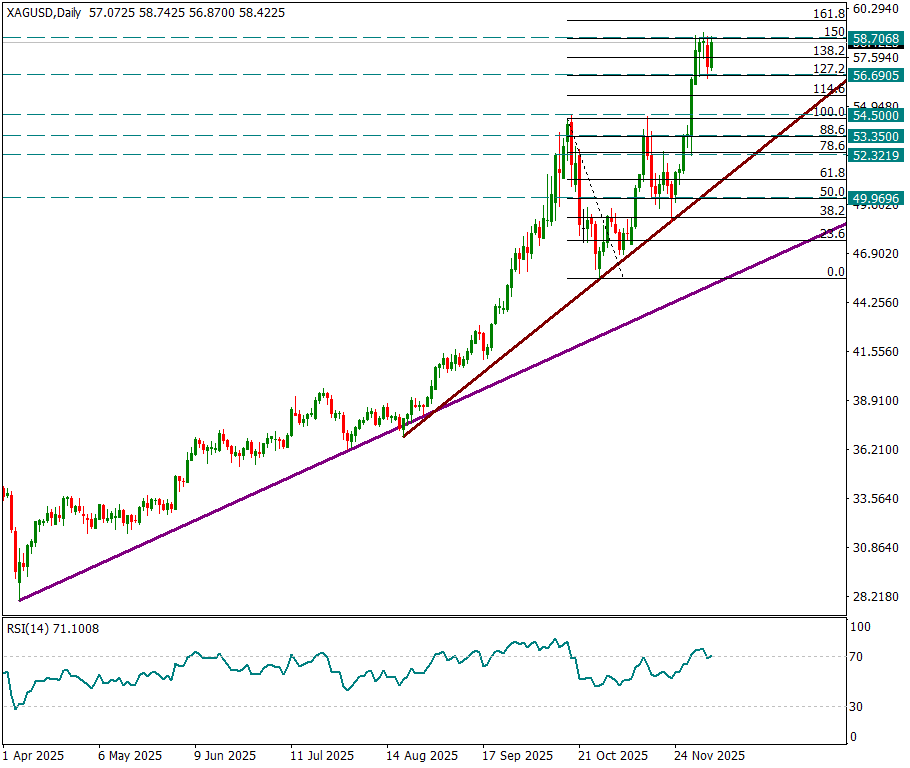The height and width of the screenshot is (768, 910).
Task: Select the 53.3500 price level tag
Action: click(x=877, y=135)
